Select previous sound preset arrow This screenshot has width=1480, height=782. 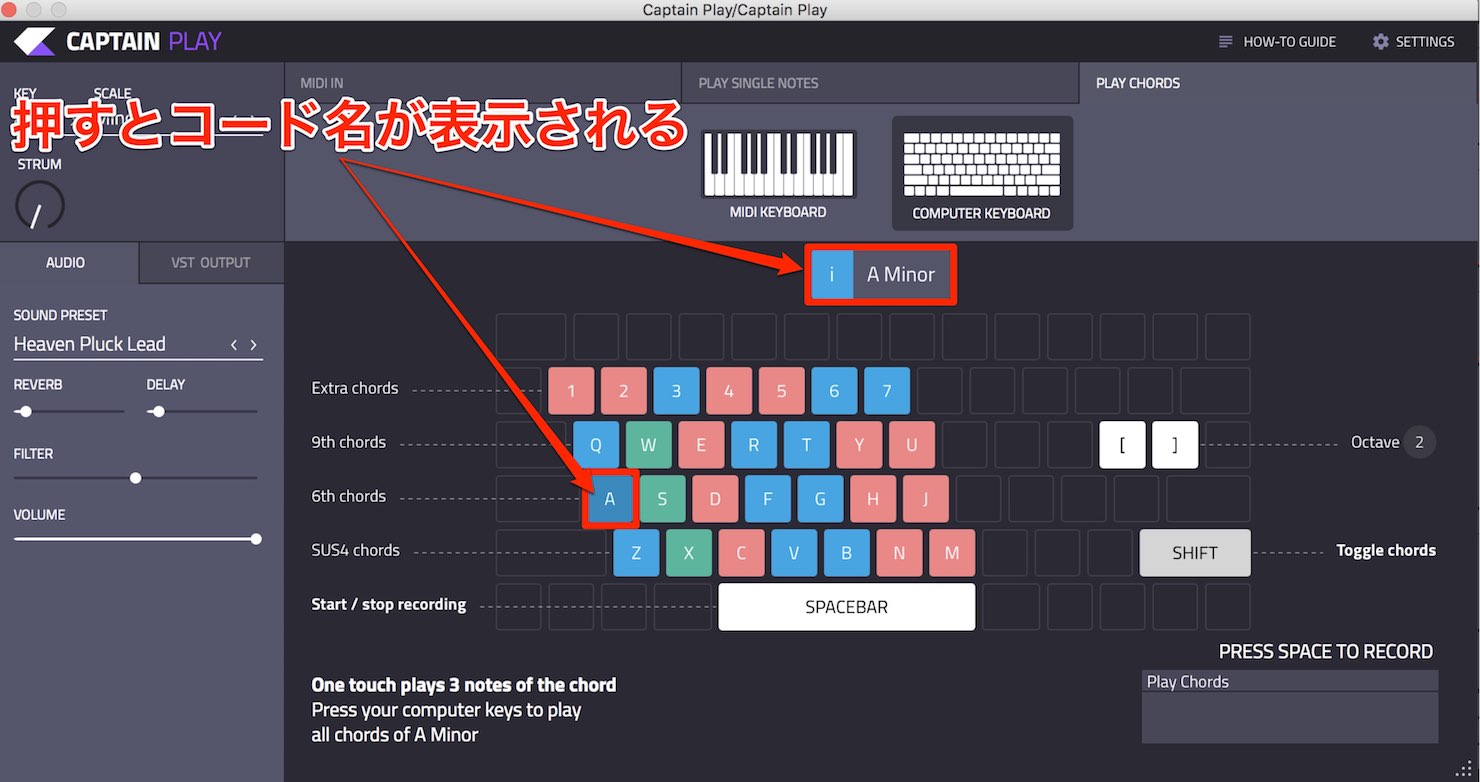click(x=234, y=344)
